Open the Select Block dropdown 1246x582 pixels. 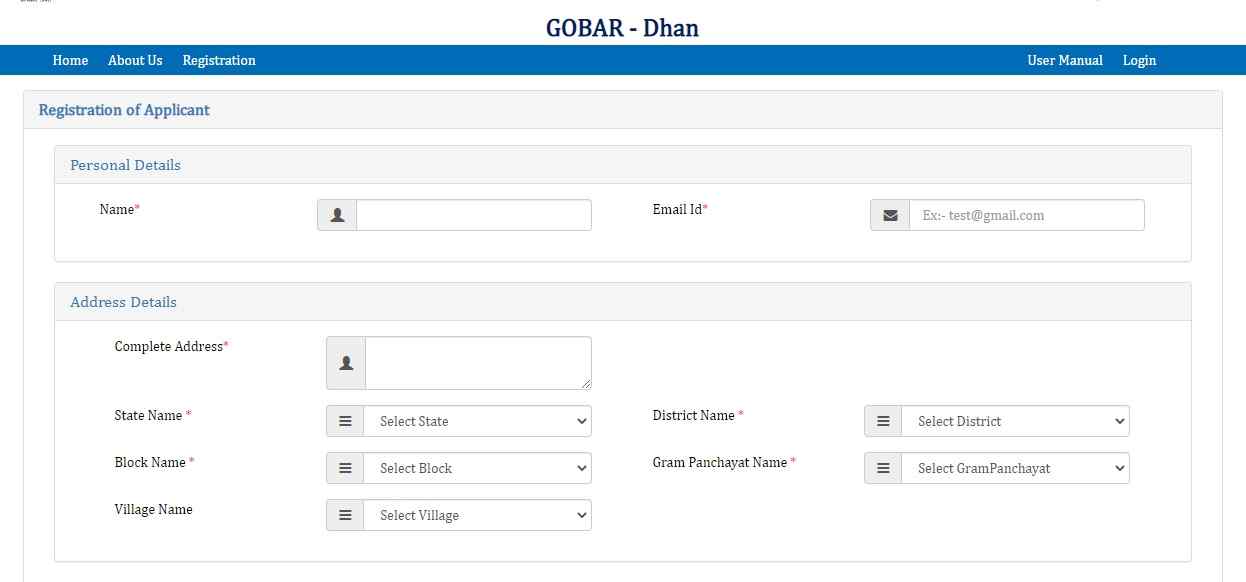[x=477, y=467]
